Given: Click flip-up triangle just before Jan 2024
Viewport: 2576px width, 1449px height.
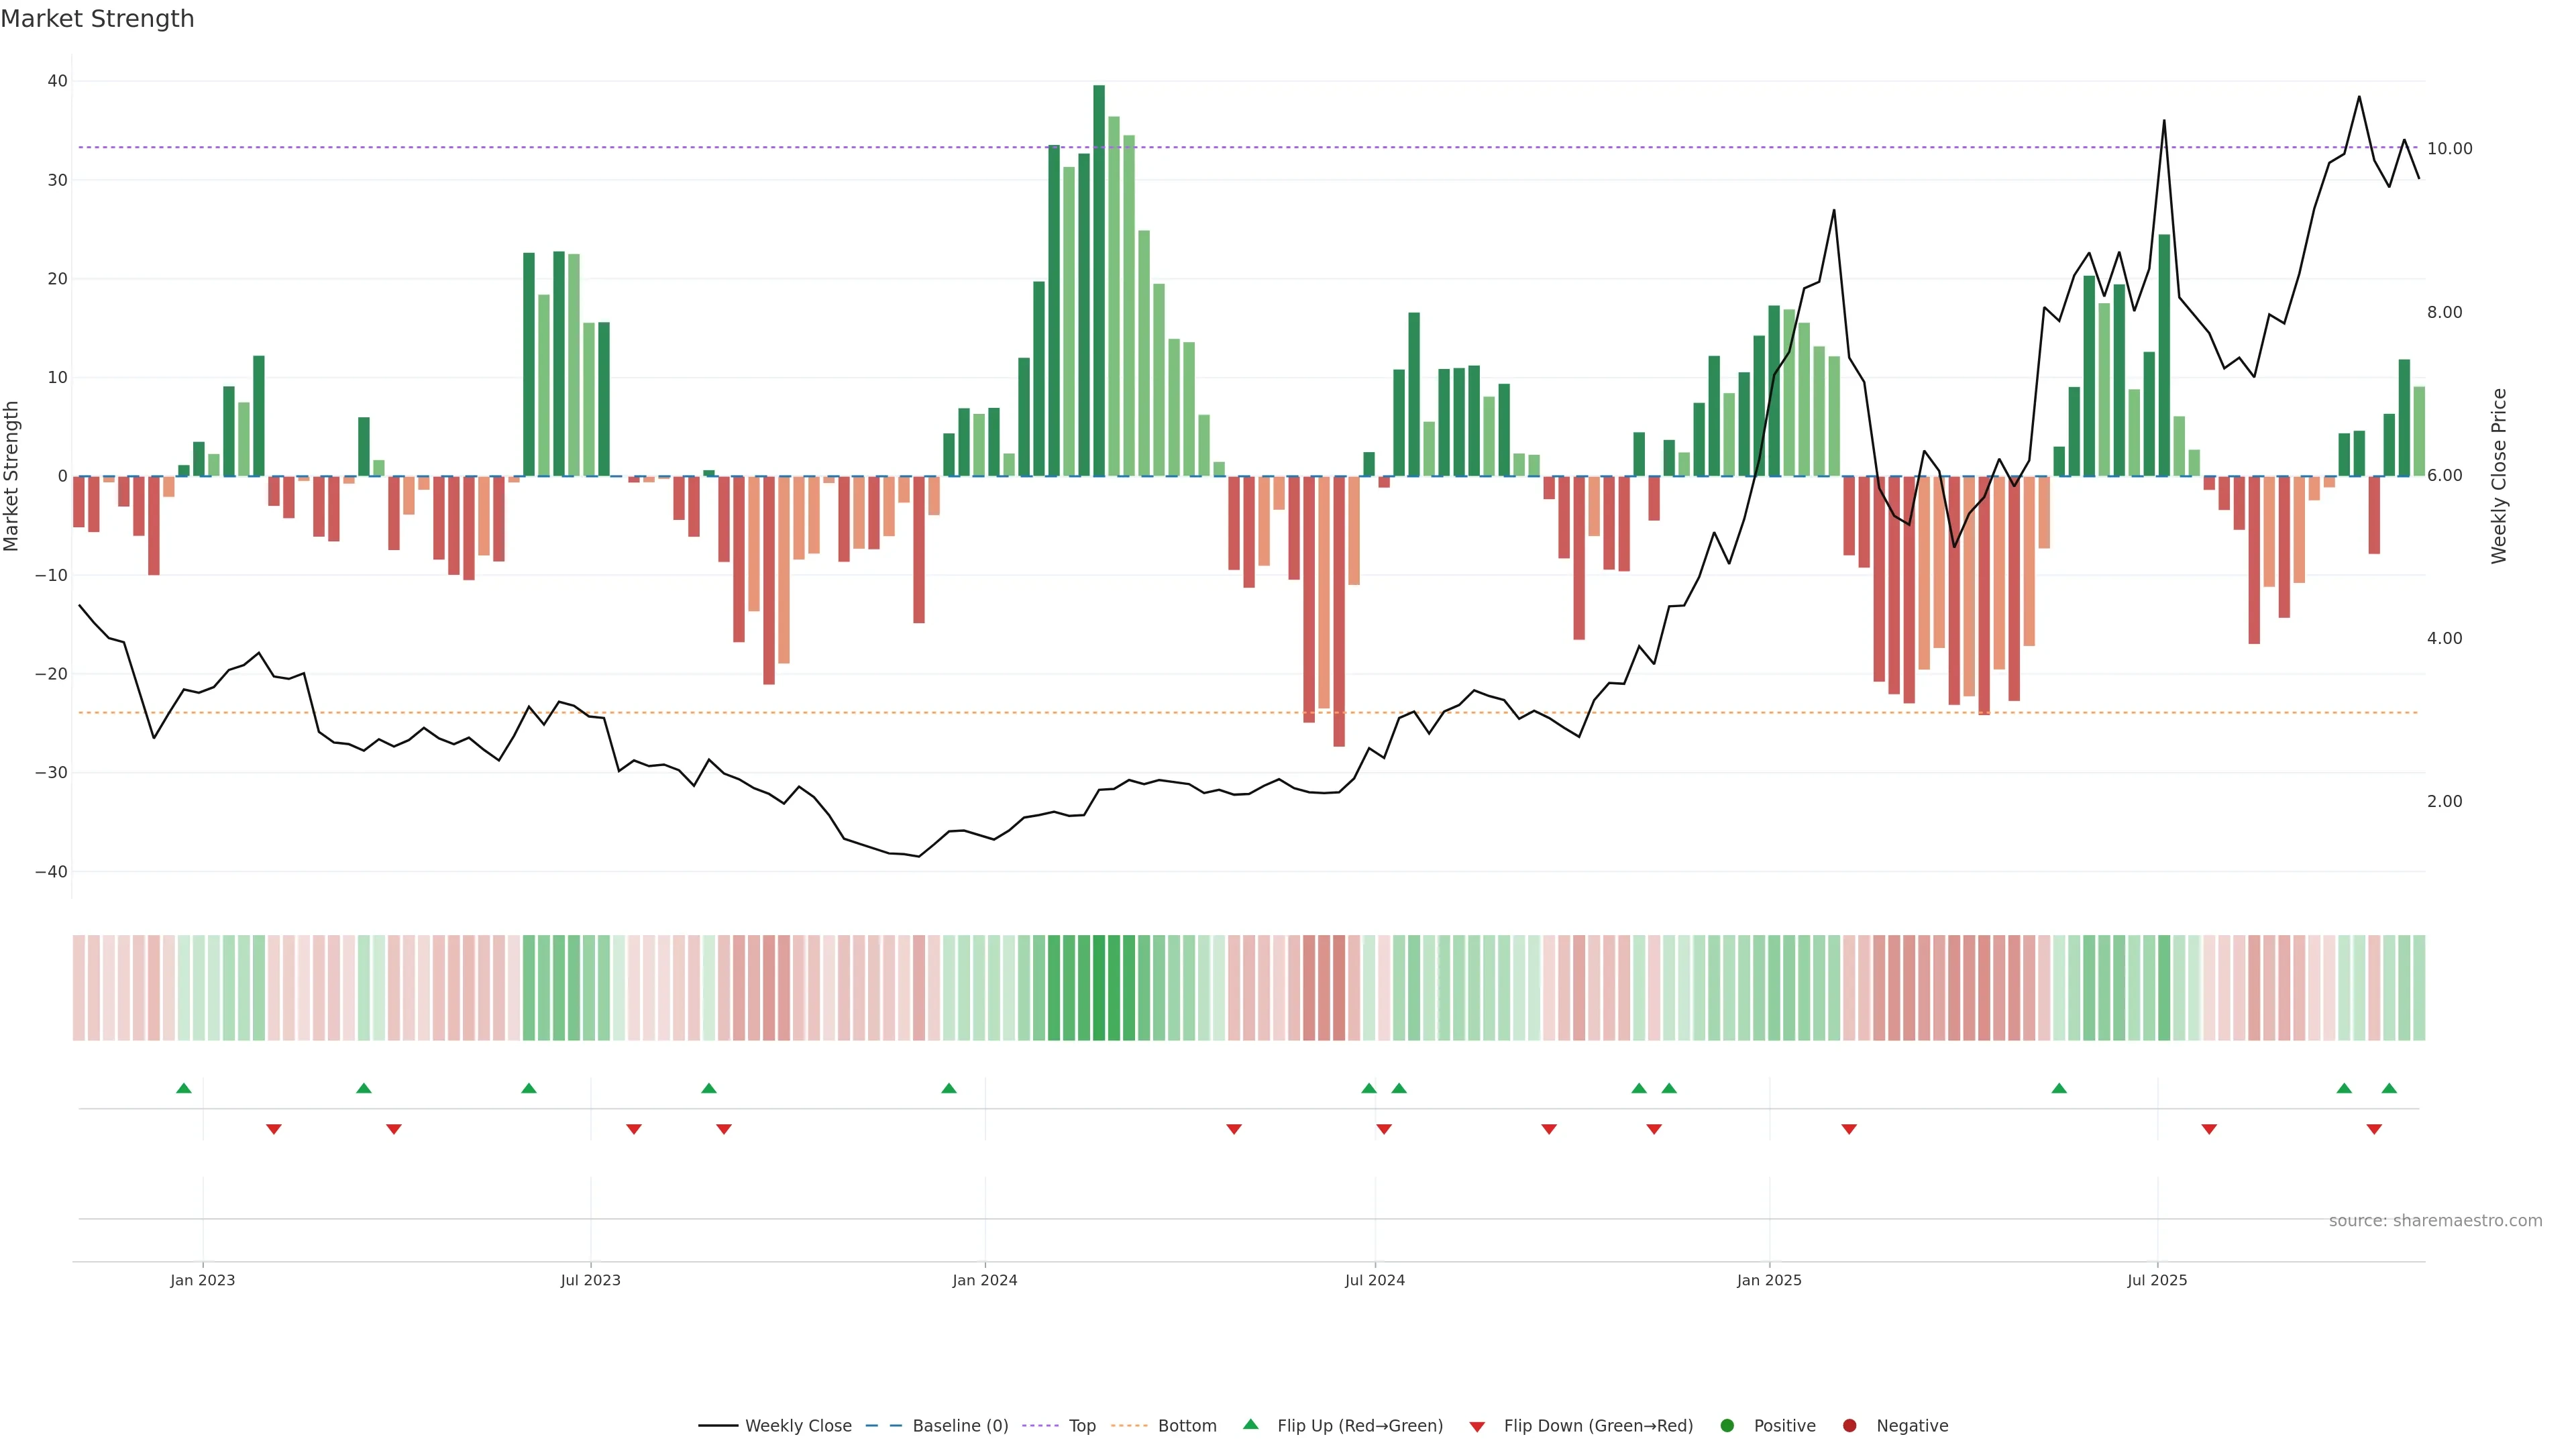Looking at the screenshot, I should [x=949, y=1088].
